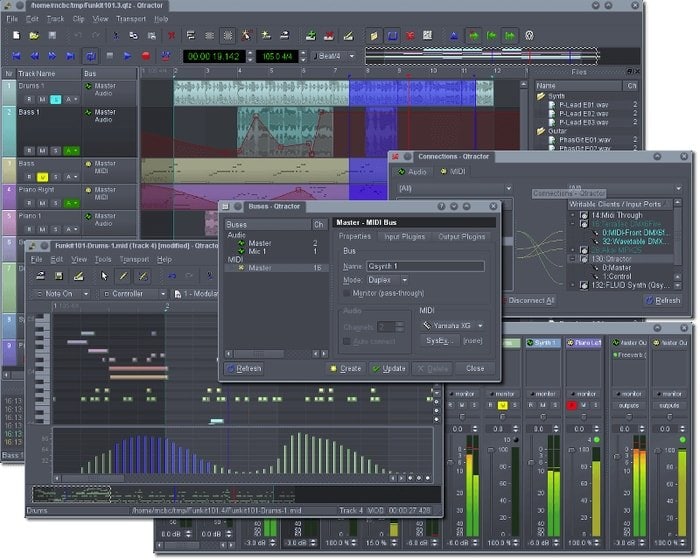Open Tools menu in MIDI editor
This screenshot has height=560, width=700.
pyautogui.click(x=103, y=259)
